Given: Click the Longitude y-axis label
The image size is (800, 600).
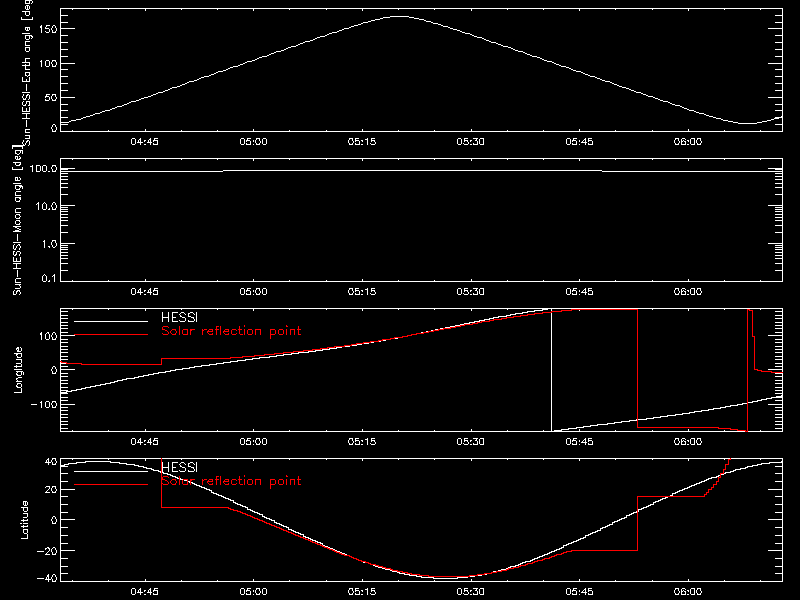Looking at the screenshot, I should [18, 369].
